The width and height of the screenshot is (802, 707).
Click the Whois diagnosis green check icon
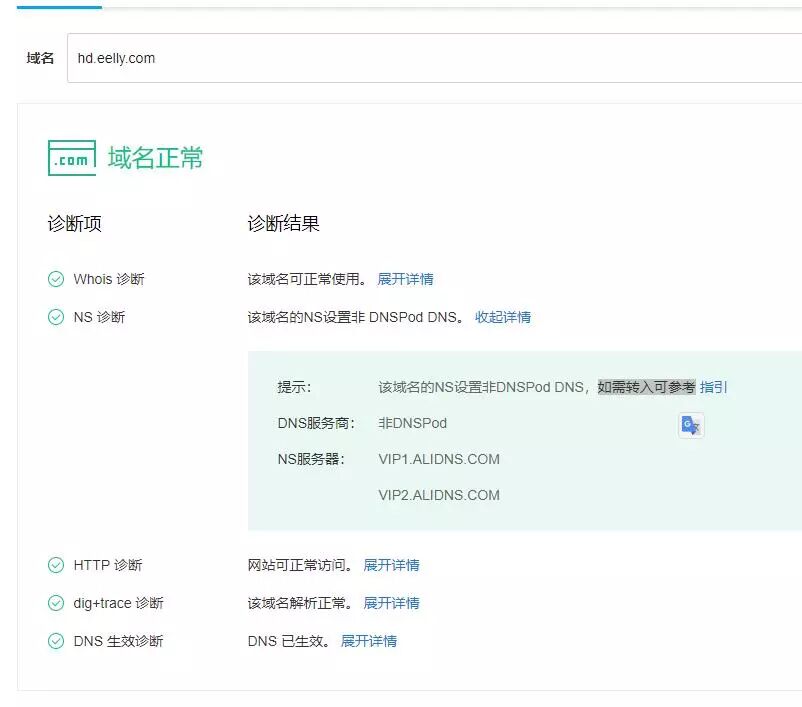tap(56, 279)
